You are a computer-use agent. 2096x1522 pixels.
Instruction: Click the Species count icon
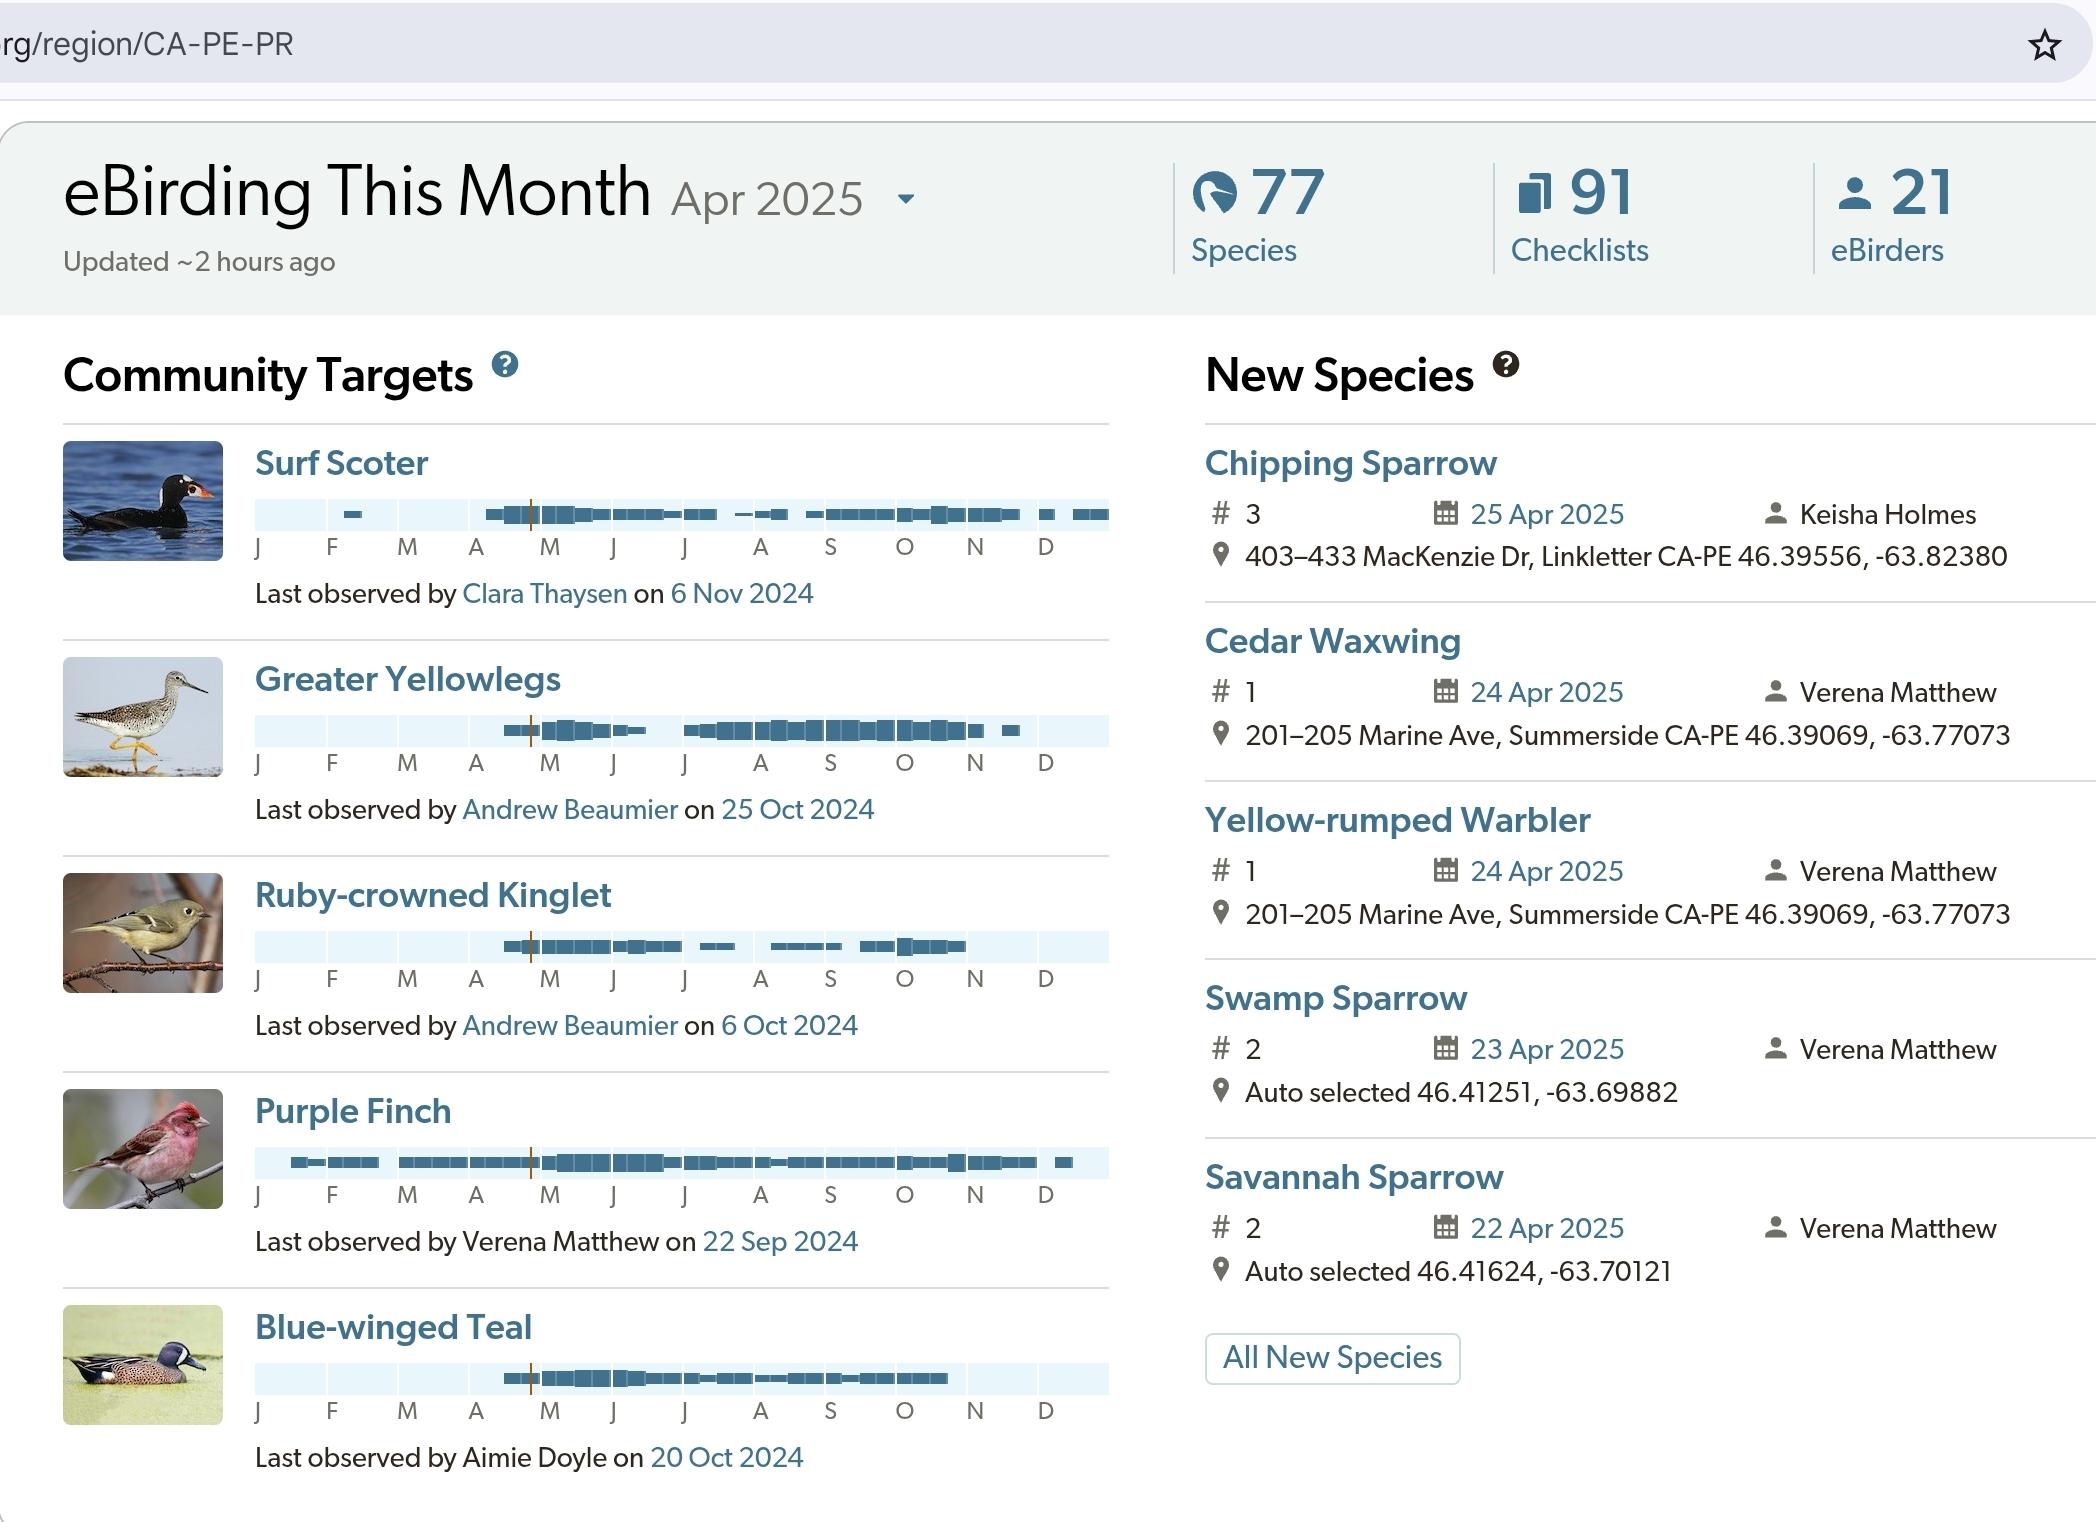click(1214, 192)
